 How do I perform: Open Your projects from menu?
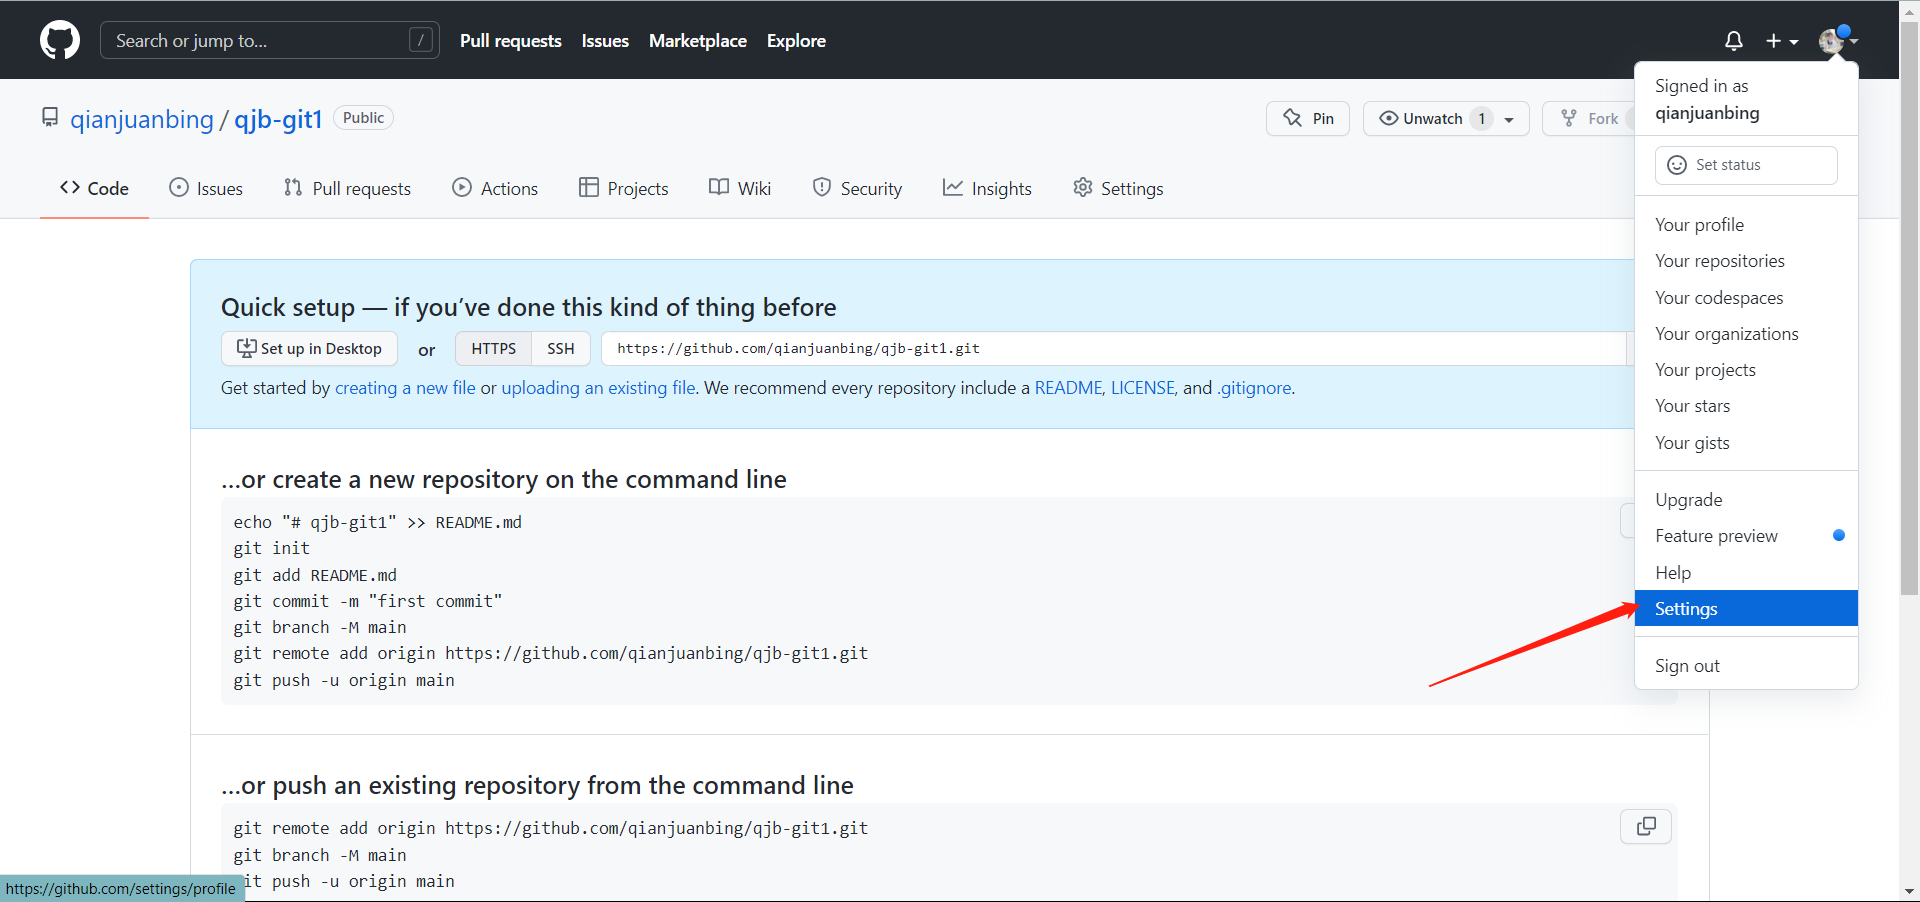(x=1746, y=370)
